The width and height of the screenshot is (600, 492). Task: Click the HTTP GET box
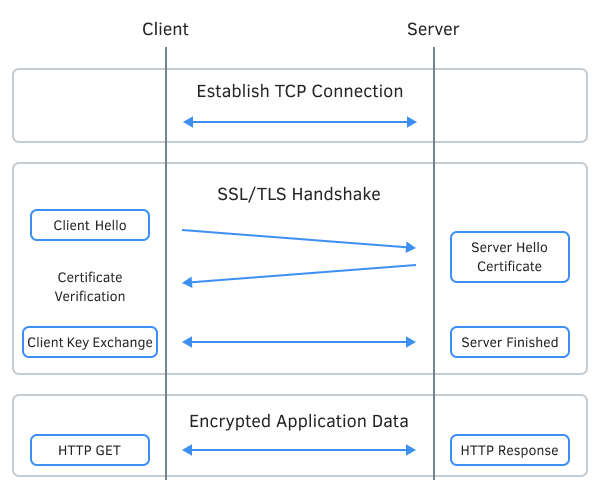pos(90,450)
